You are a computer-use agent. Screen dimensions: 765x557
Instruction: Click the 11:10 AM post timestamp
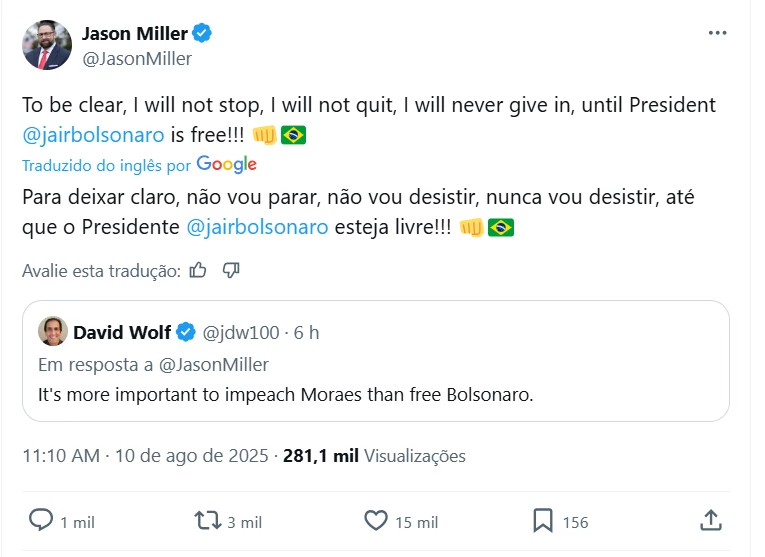[61, 456]
